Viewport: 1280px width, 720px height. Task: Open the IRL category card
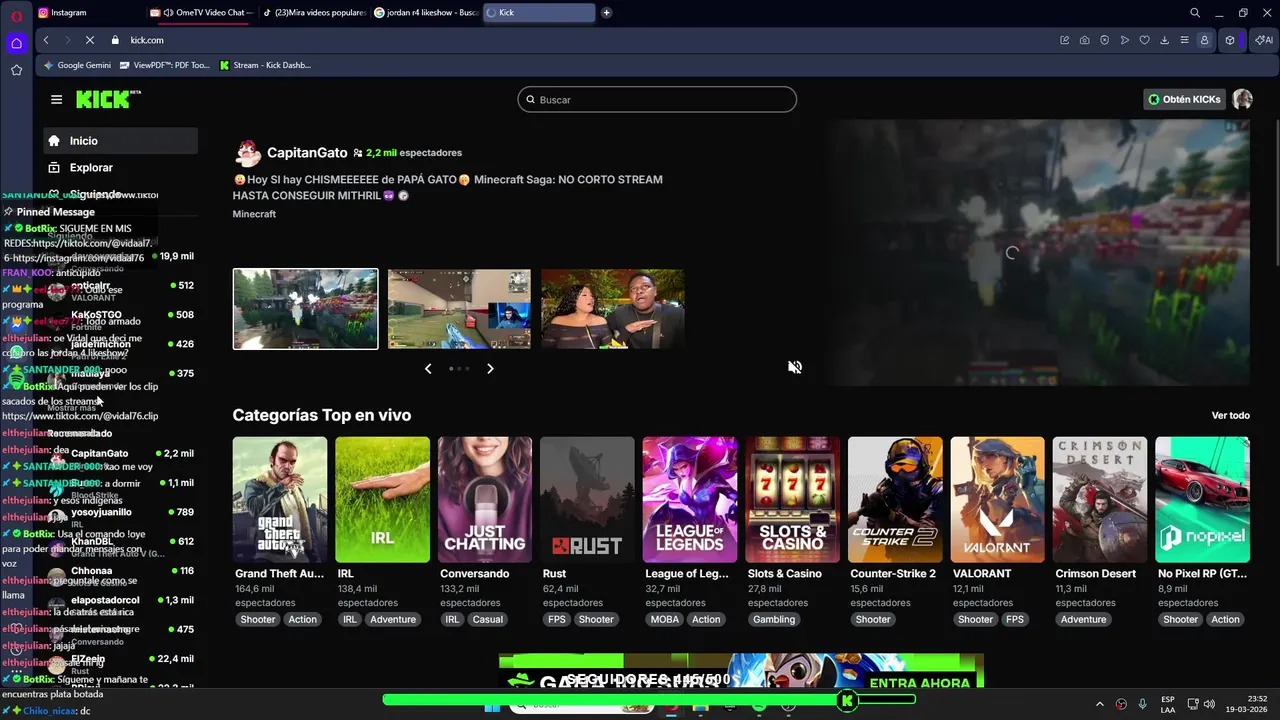[382, 500]
